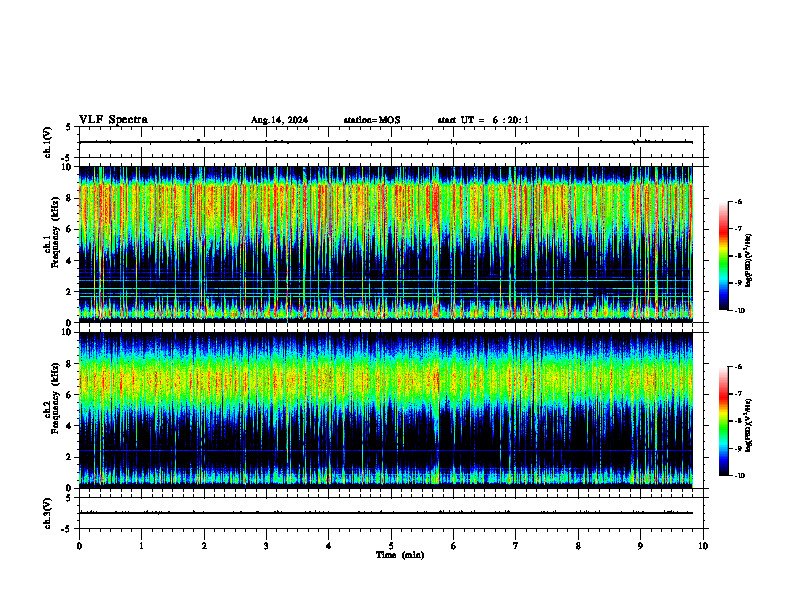Click the "ch.3(V)" waveform axis label
The image size is (792, 612).
click(48, 514)
